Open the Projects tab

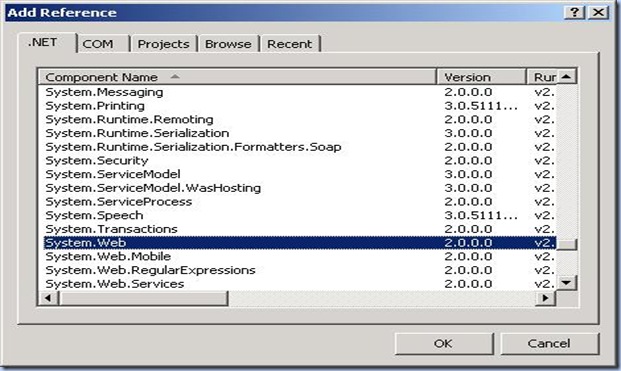(x=164, y=44)
